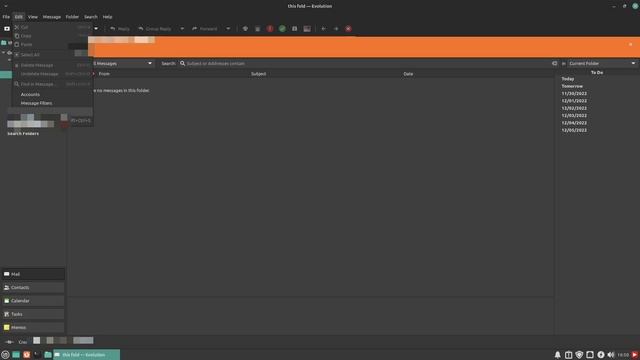Click the search magnifier icon
The height and width of the screenshot is (360, 640).
tap(182, 63)
